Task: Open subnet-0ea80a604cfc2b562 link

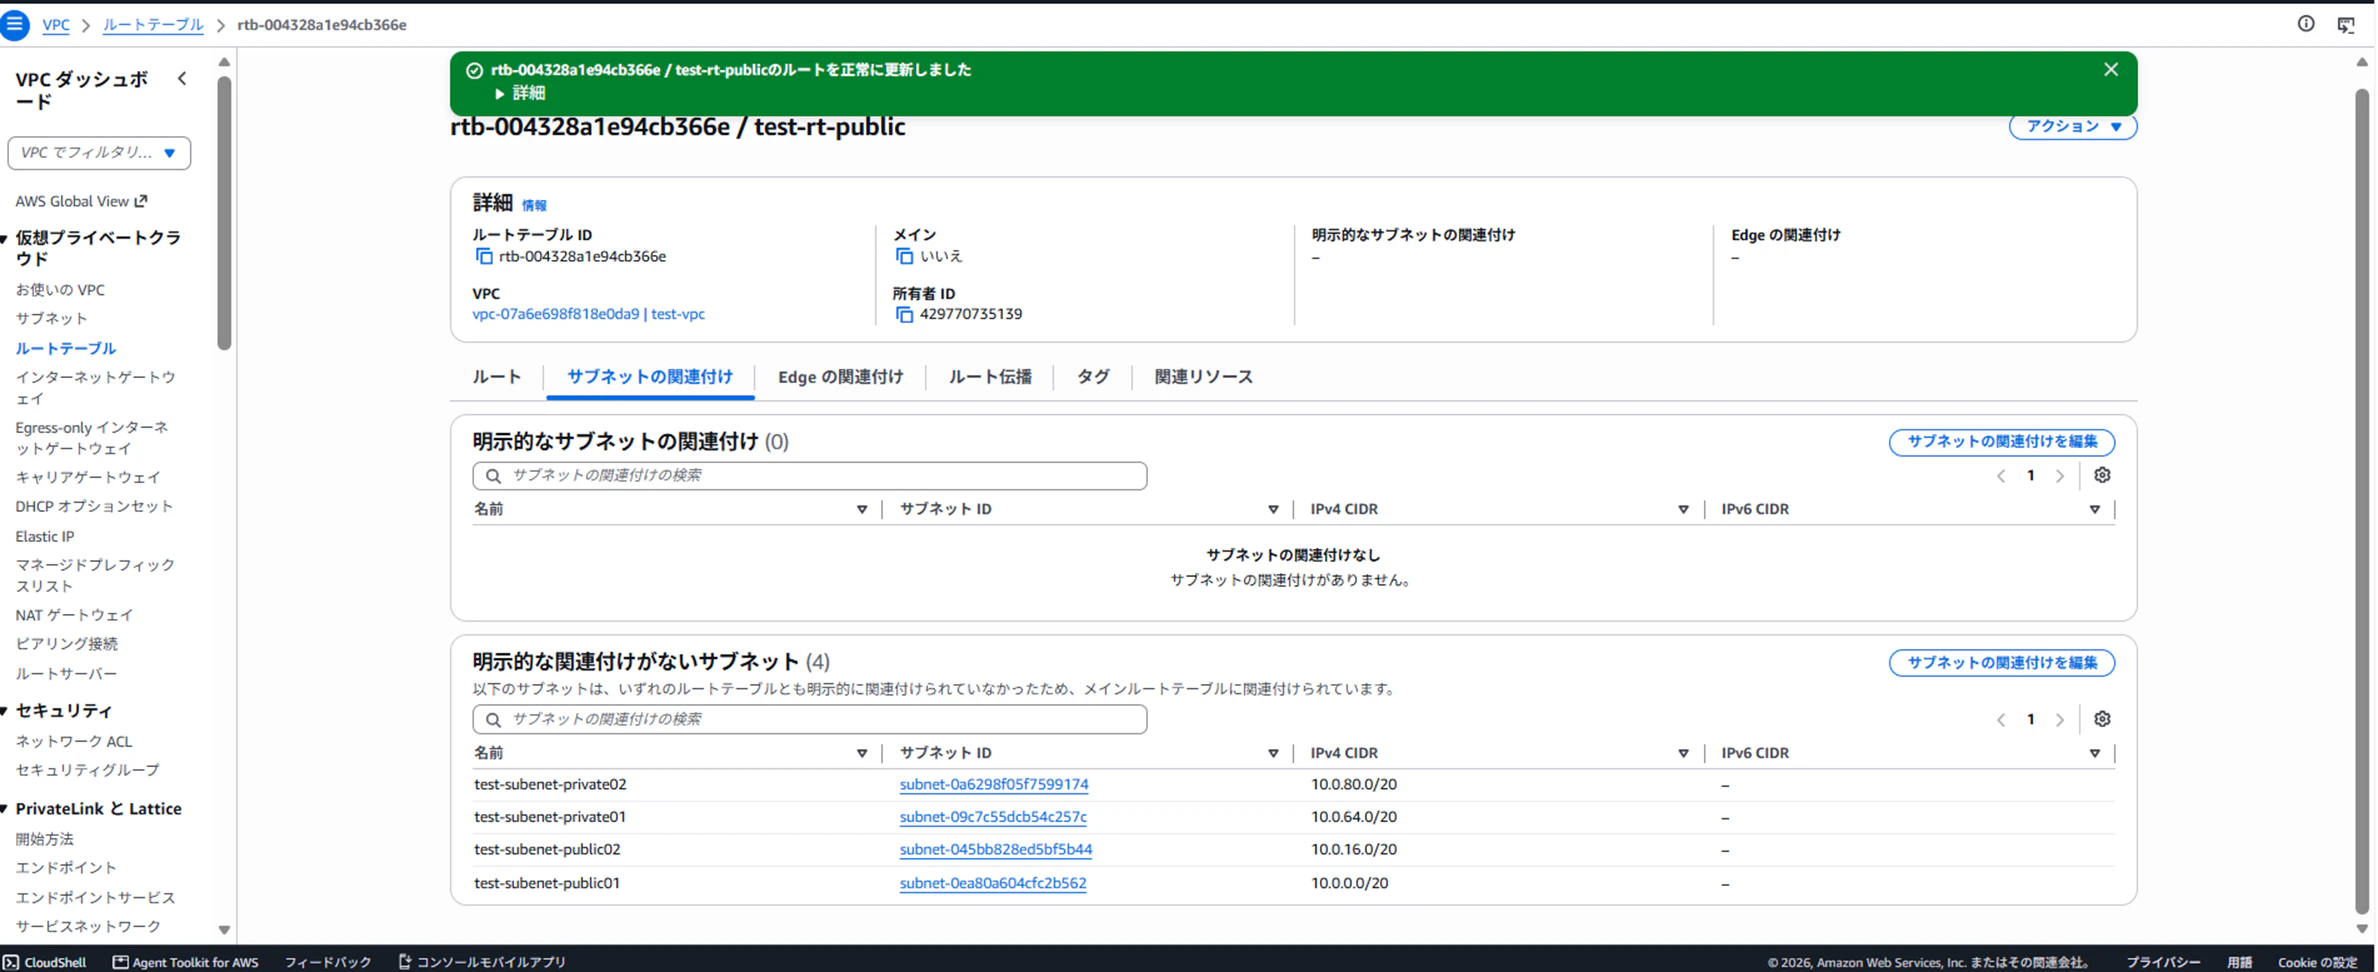Action: 993,883
